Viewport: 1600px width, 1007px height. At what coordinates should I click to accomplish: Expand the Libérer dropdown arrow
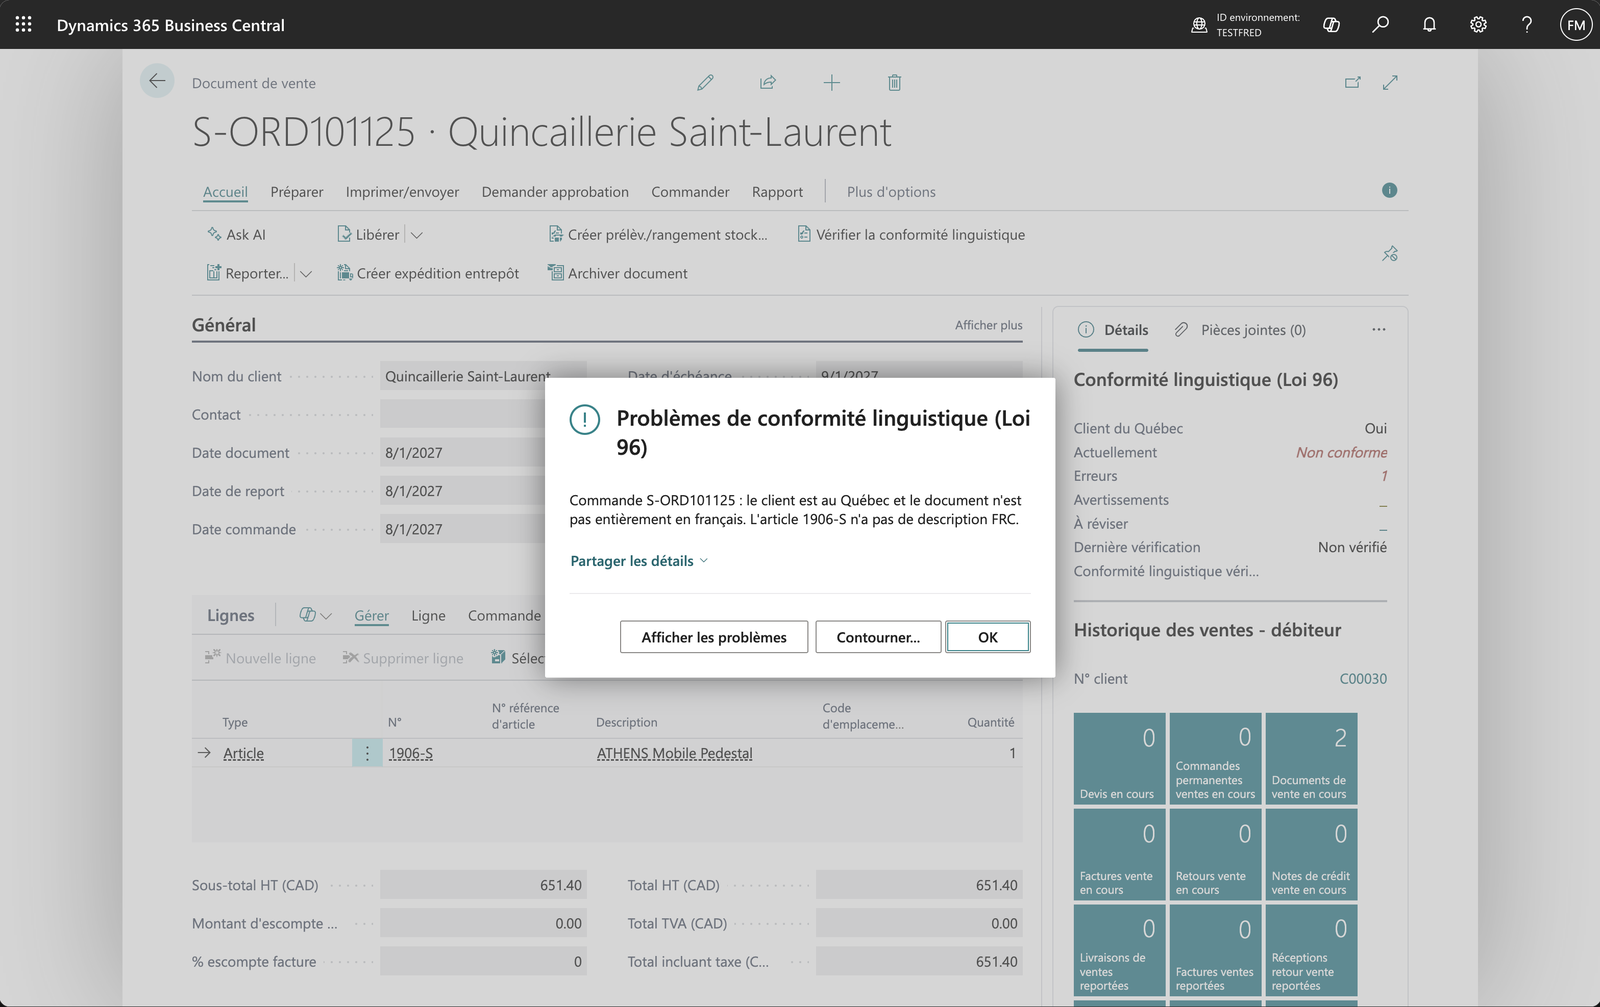click(417, 235)
